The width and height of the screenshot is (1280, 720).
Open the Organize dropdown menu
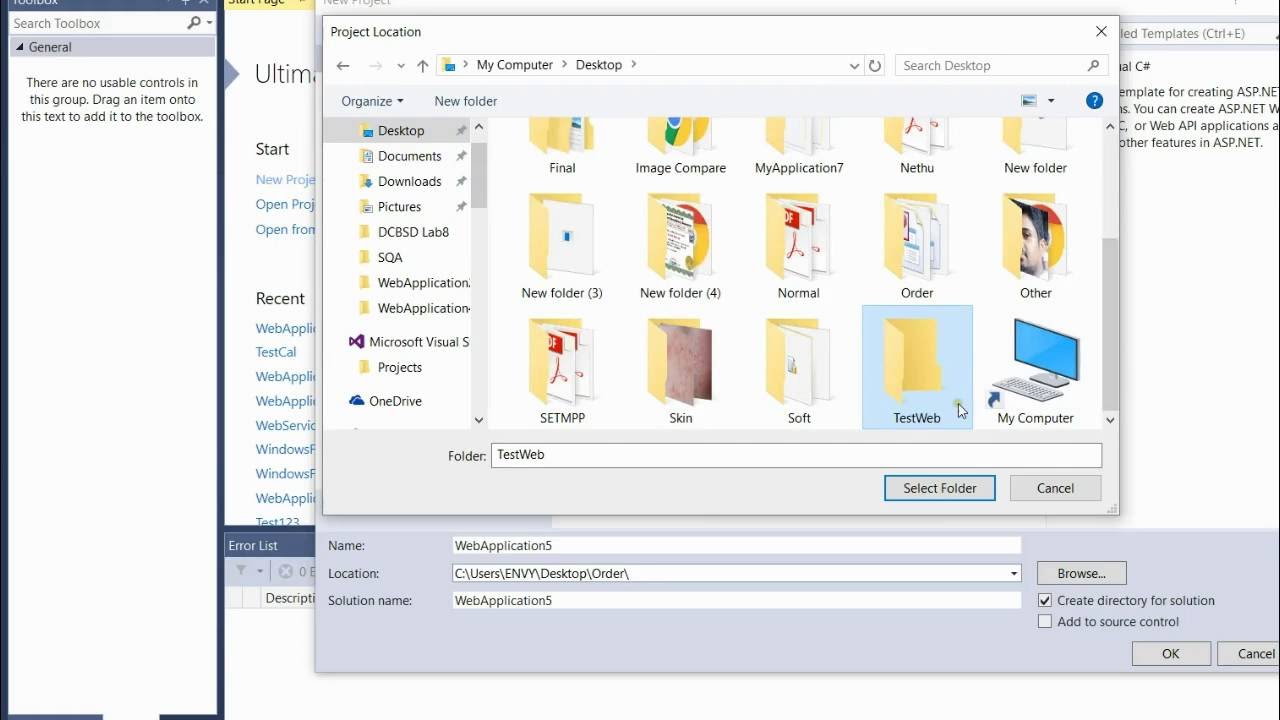click(372, 101)
